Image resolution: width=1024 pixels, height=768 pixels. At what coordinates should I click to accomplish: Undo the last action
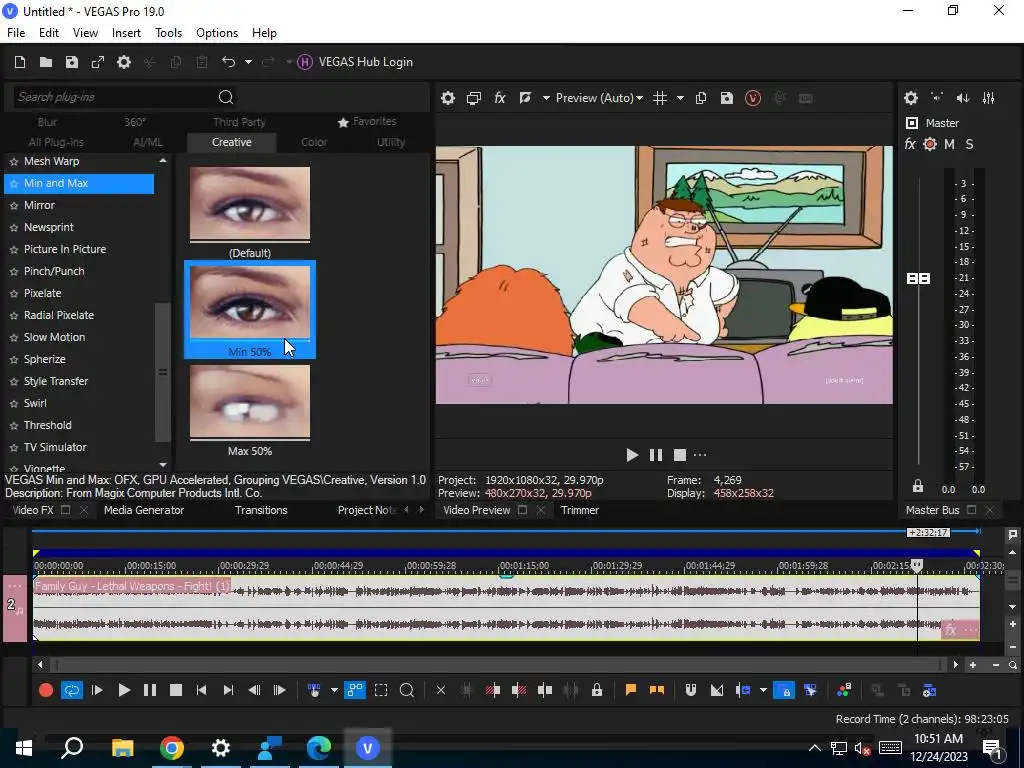click(x=228, y=62)
